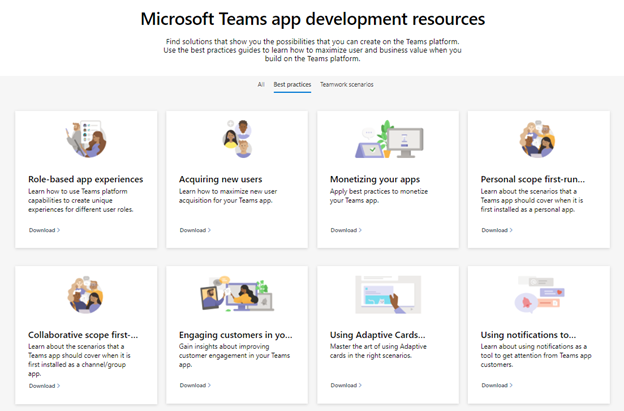Download the Role-based app experiences guide

(44, 230)
